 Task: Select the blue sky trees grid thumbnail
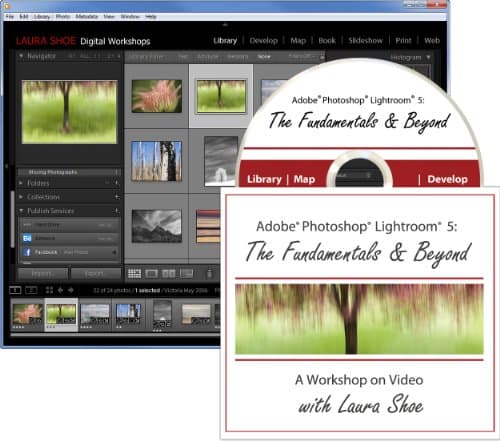[157, 161]
